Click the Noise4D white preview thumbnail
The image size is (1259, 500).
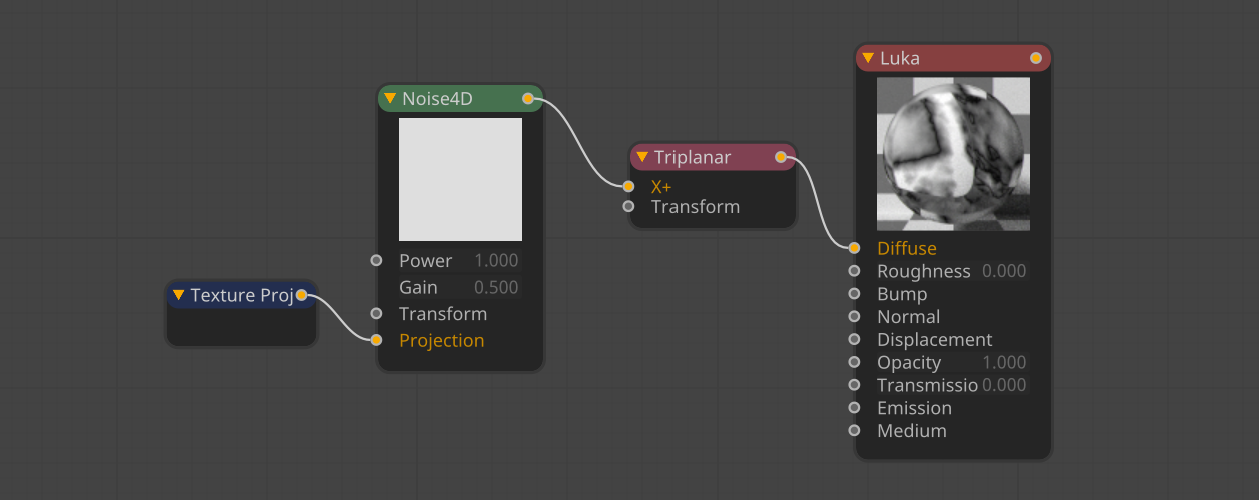point(460,179)
